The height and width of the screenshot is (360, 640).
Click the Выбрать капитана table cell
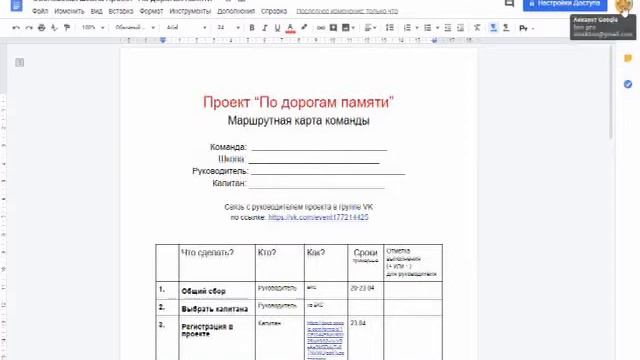coord(217,308)
